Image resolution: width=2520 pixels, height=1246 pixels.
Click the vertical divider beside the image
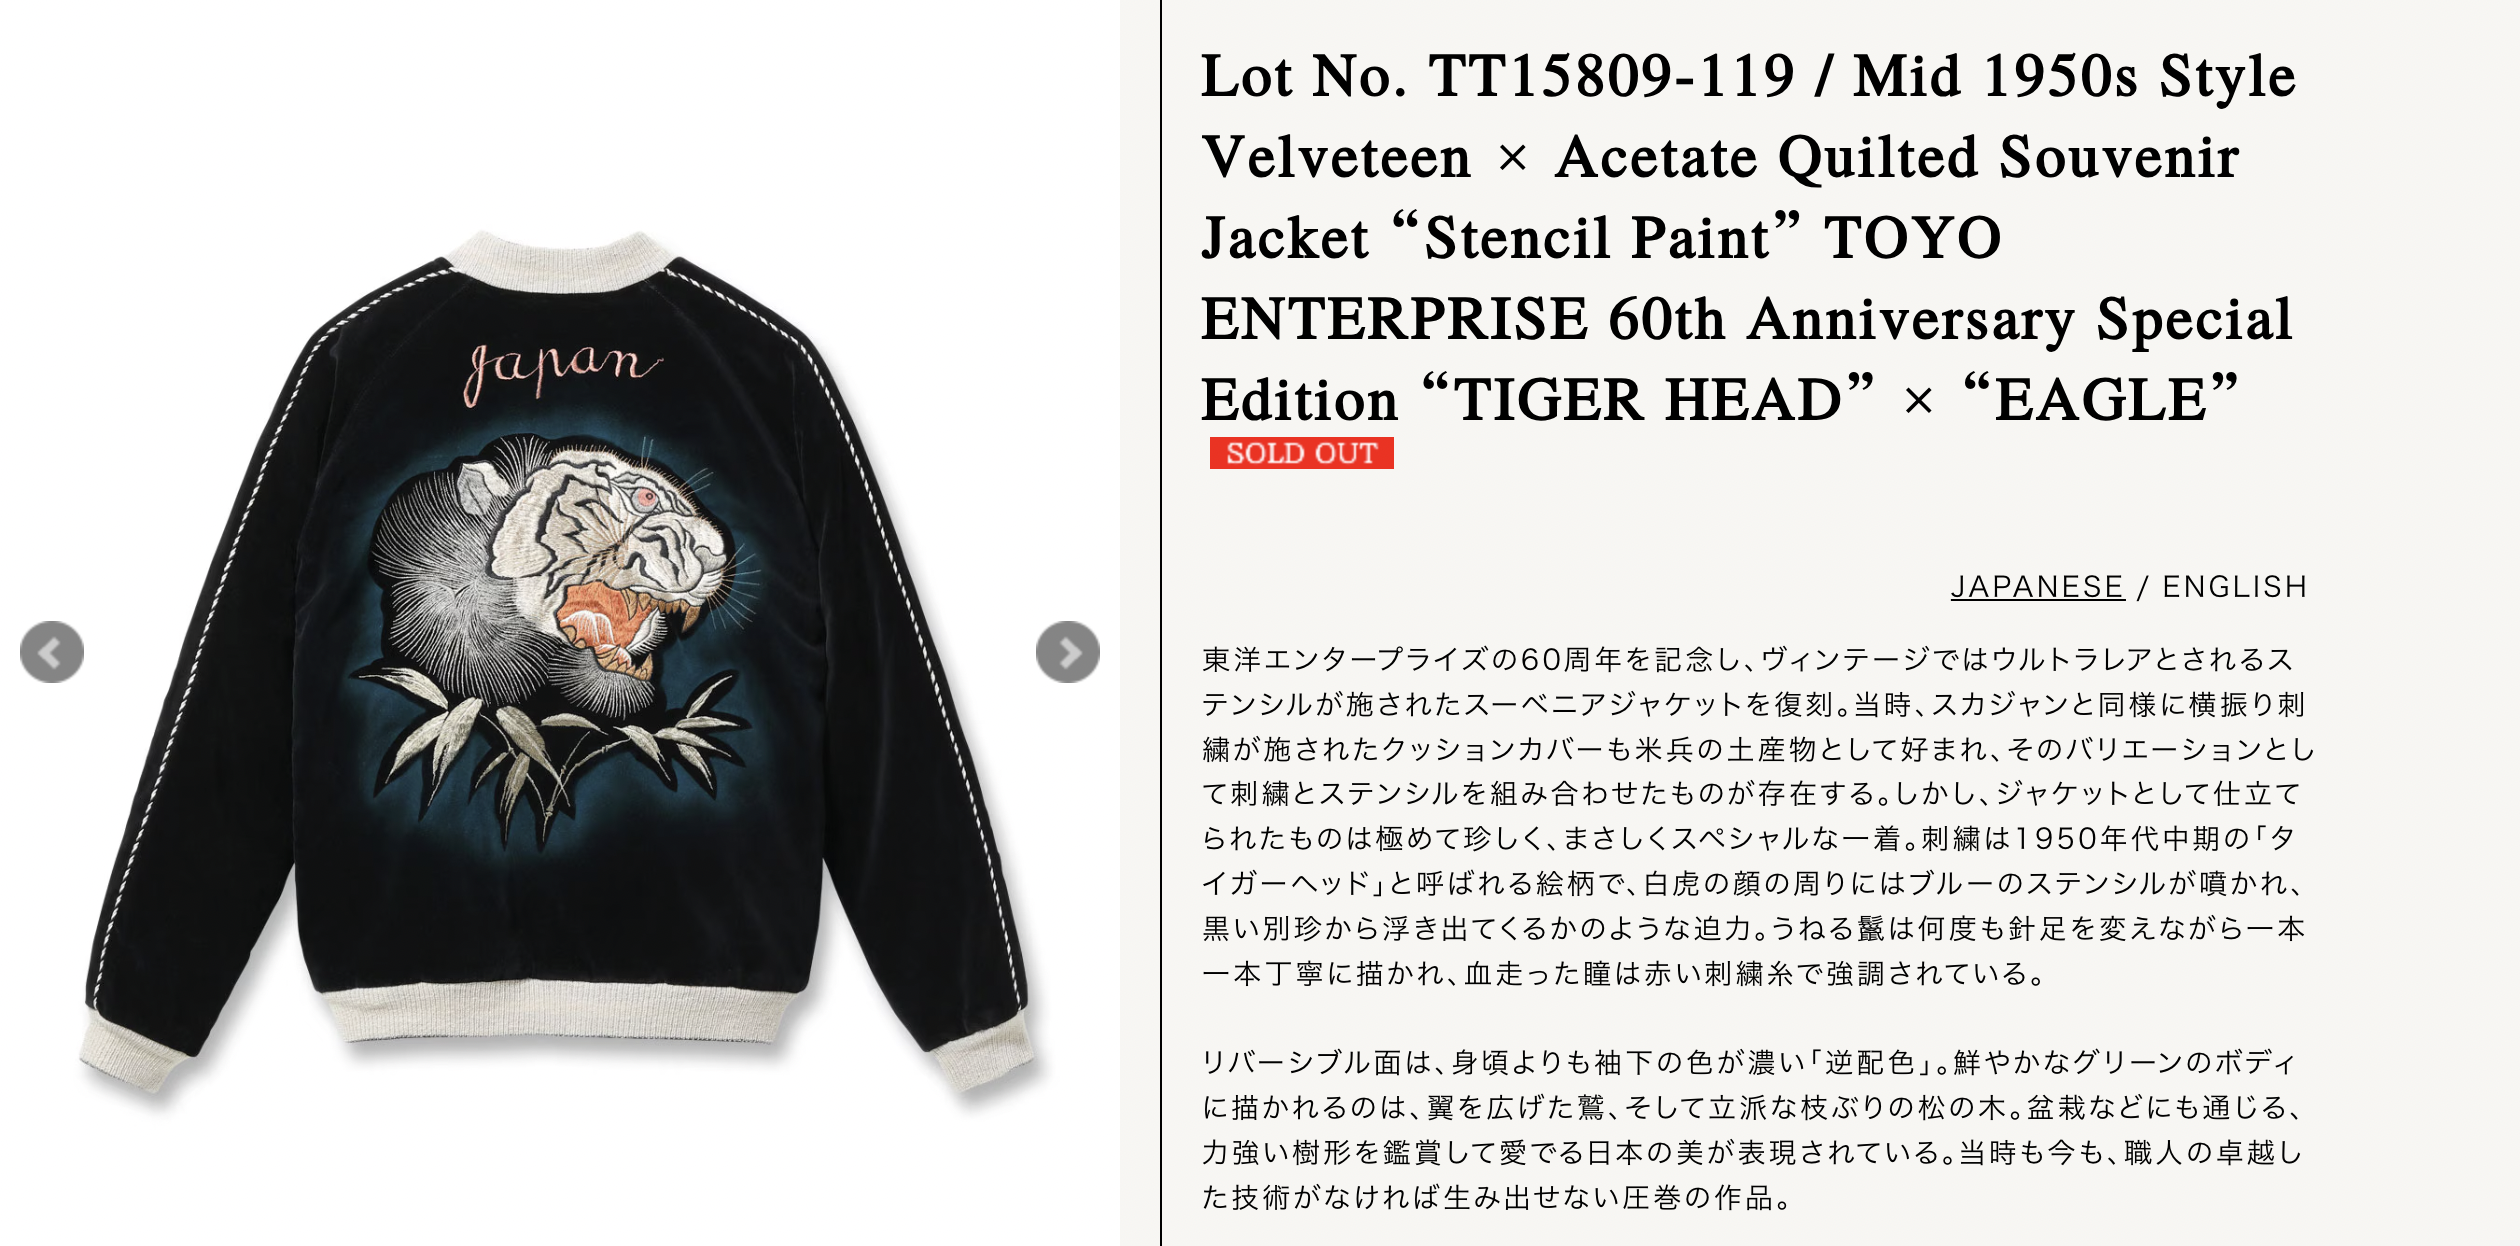1160,623
